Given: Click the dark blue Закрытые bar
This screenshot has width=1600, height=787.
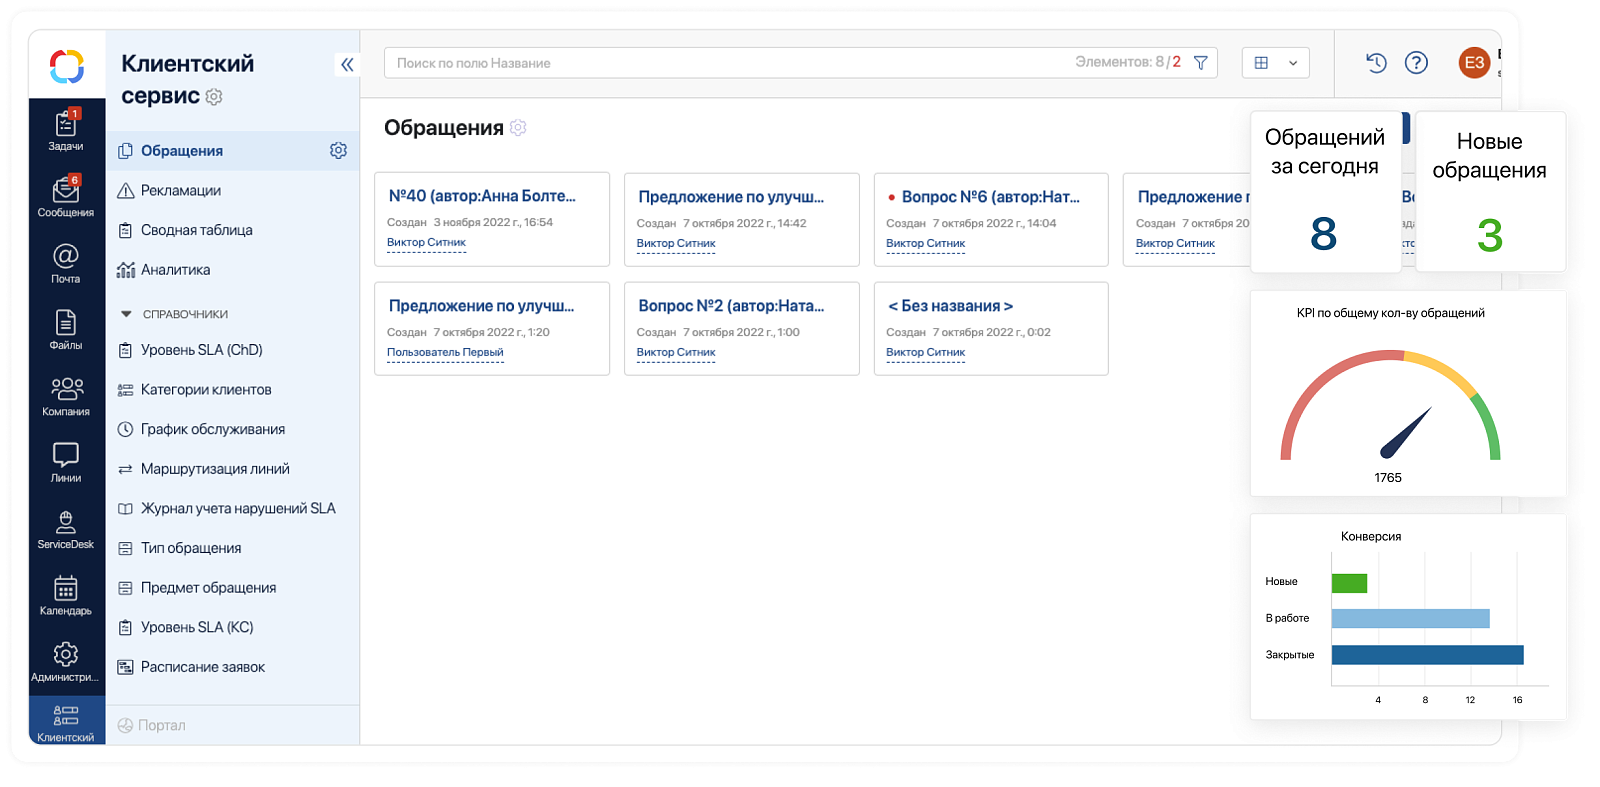Looking at the screenshot, I should (x=1427, y=655).
